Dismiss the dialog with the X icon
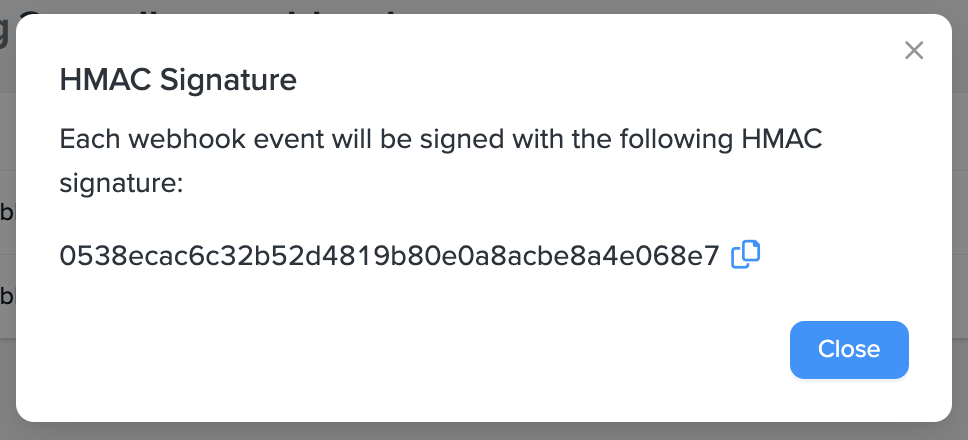Viewport: 968px width, 440px height. 913,50
